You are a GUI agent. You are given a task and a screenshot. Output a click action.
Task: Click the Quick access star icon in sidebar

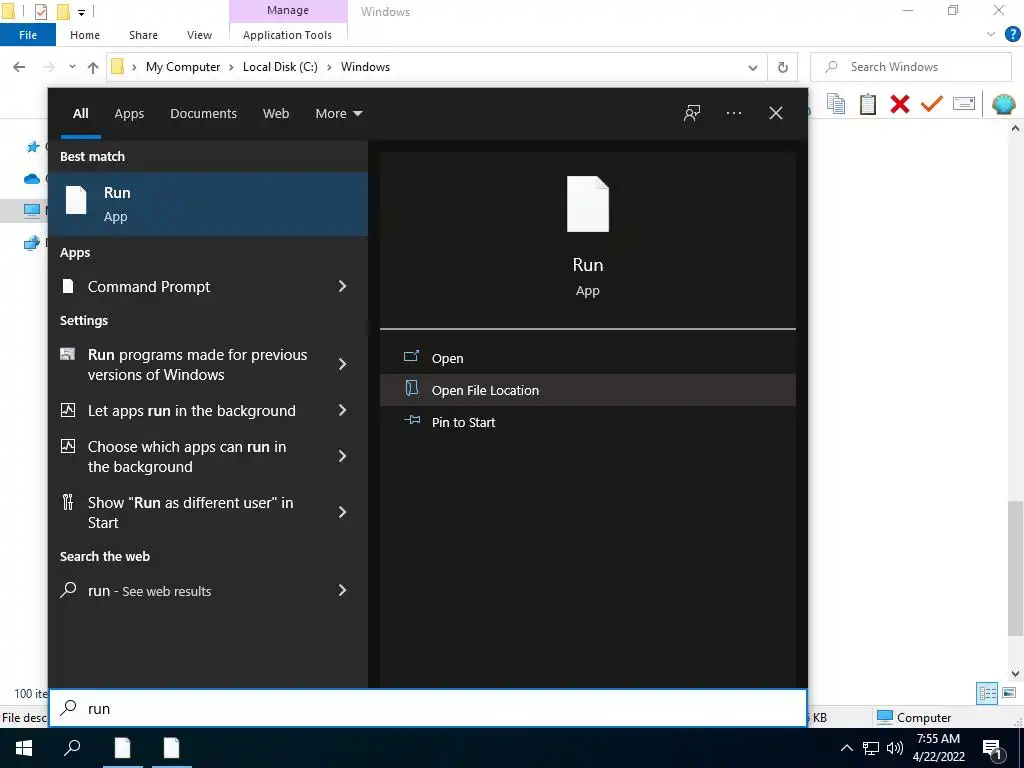[33, 147]
